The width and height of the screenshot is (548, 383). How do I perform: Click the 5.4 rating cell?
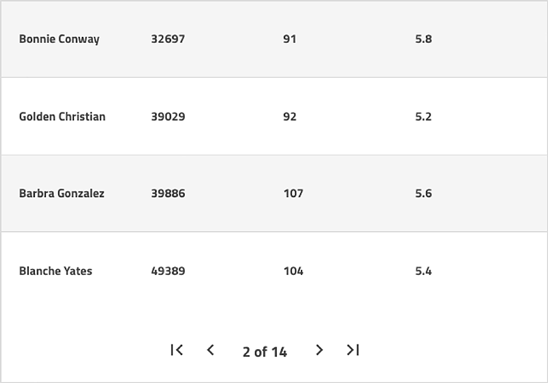424,271
